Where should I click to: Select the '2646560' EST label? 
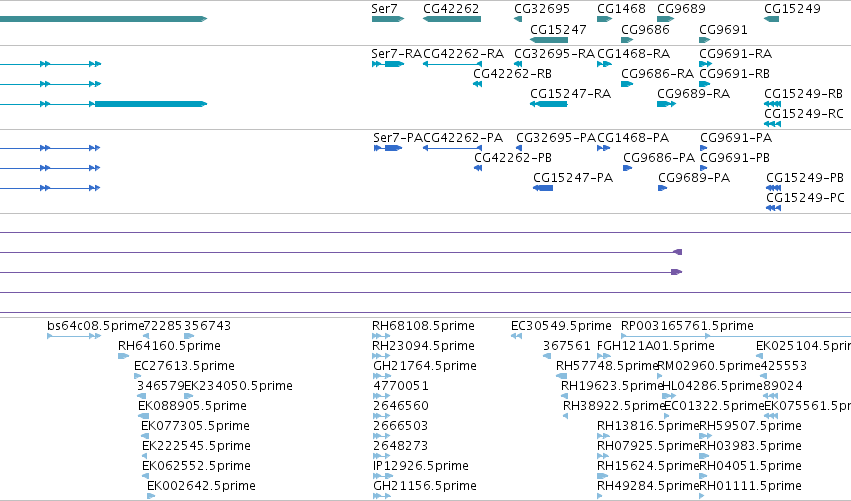(401, 406)
